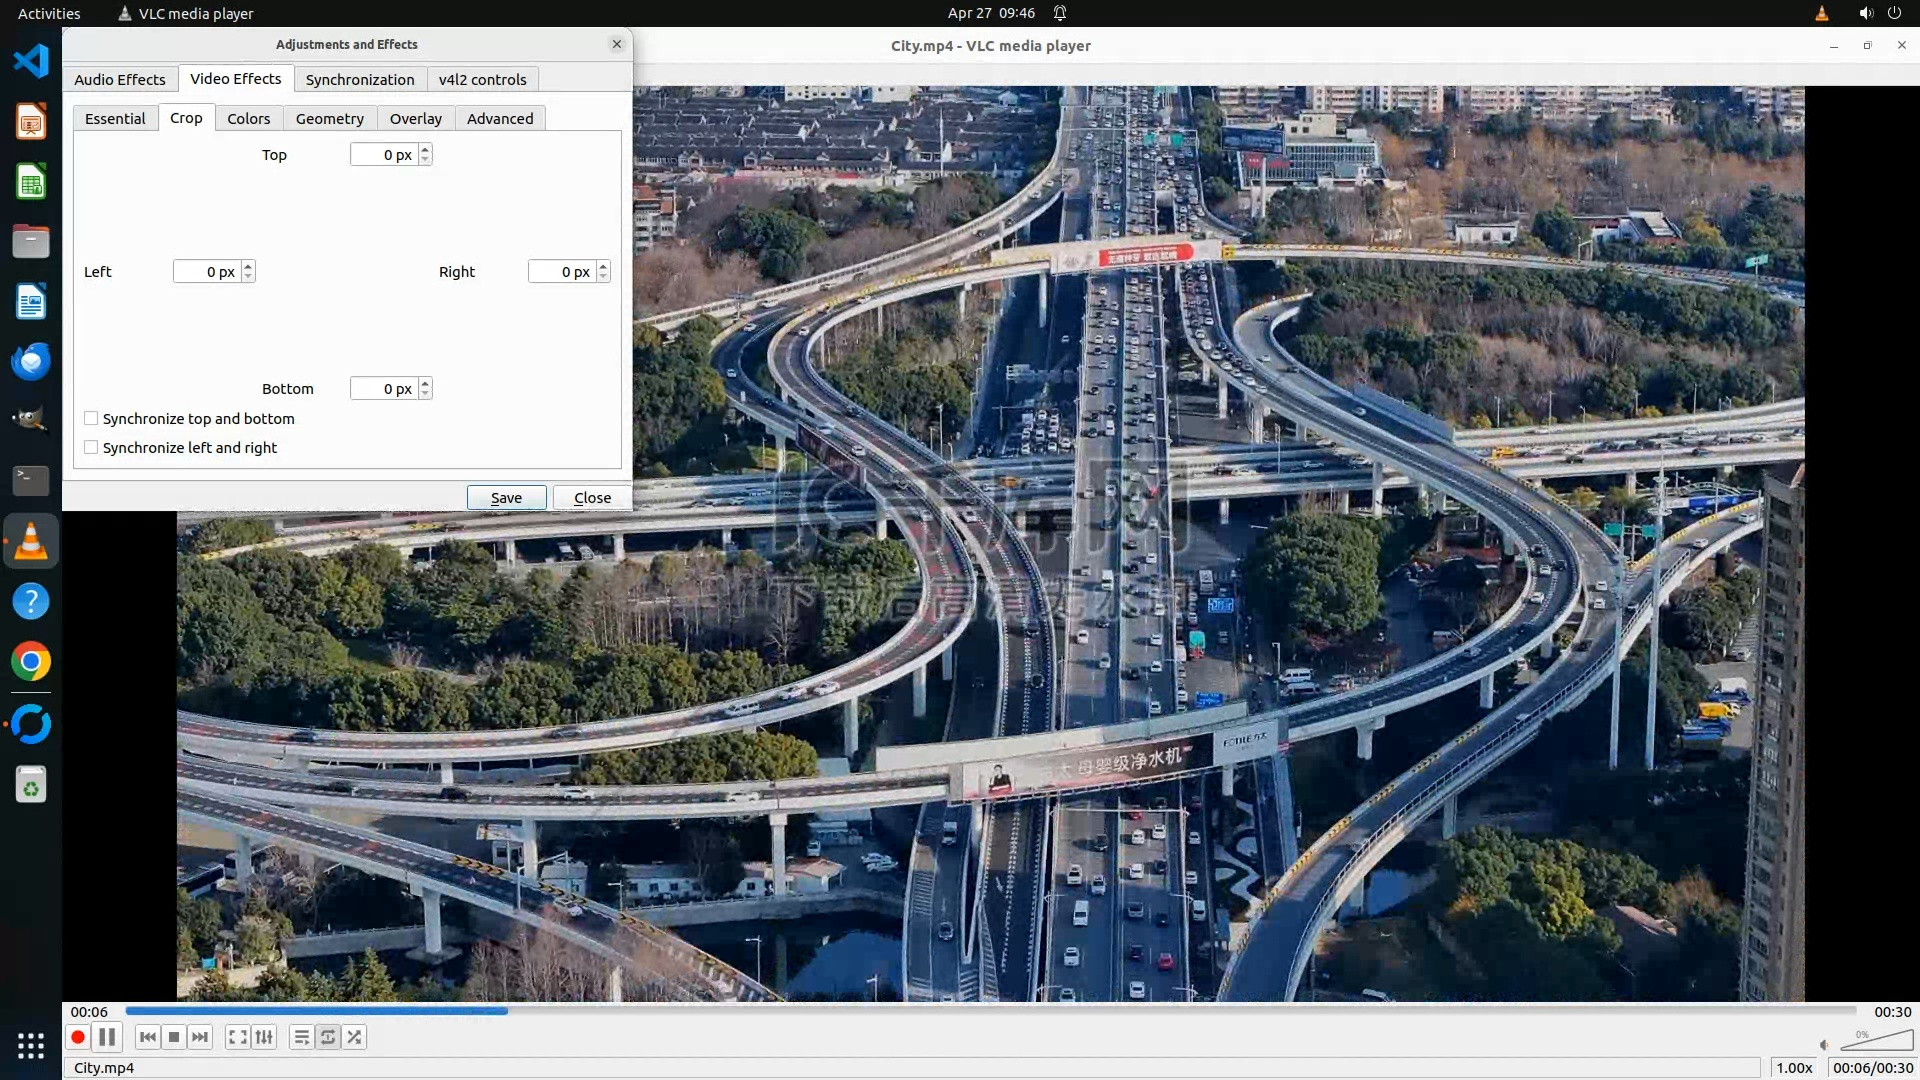Pause the video playback
1920x1080 pixels.
coord(107,1037)
